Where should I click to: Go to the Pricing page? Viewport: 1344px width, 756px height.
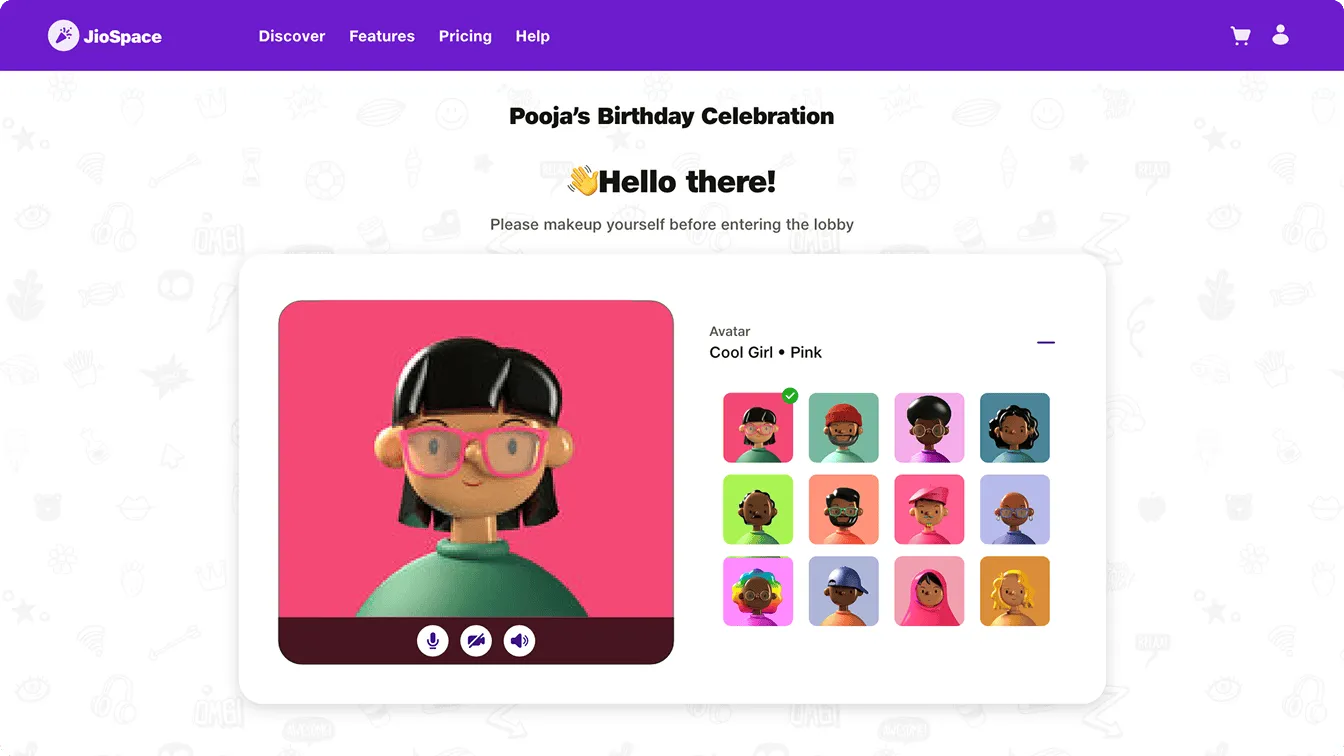[x=465, y=36]
